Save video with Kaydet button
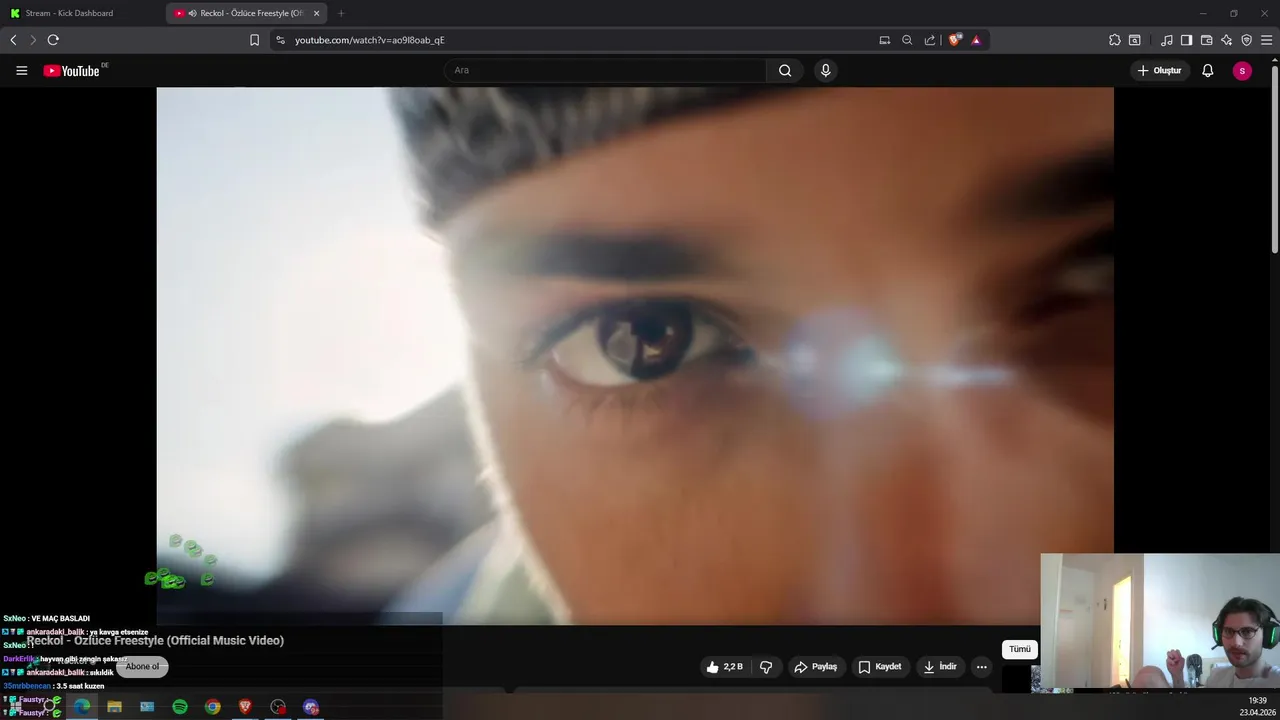1280x720 pixels. pyautogui.click(x=880, y=667)
